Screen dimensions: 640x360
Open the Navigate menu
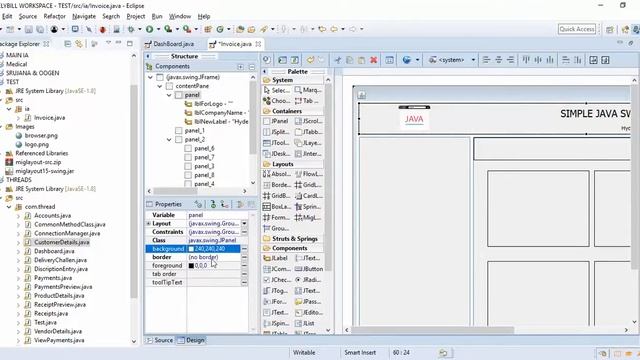tap(84, 16)
